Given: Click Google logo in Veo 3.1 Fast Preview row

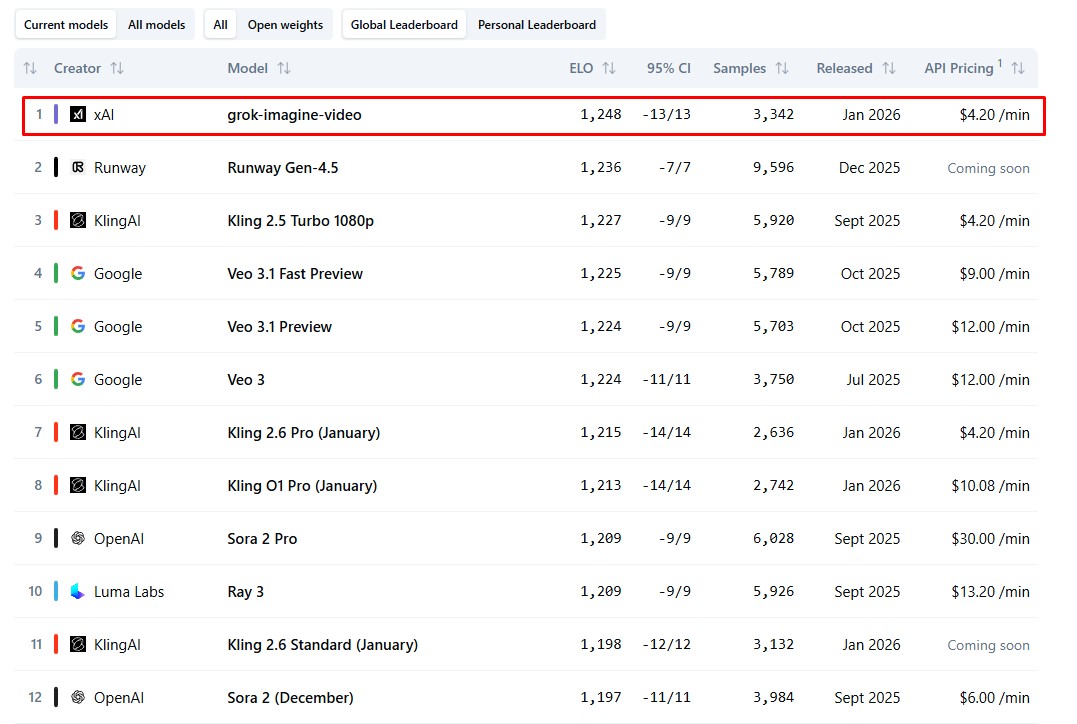Looking at the screenshot, I should [78, 273].
